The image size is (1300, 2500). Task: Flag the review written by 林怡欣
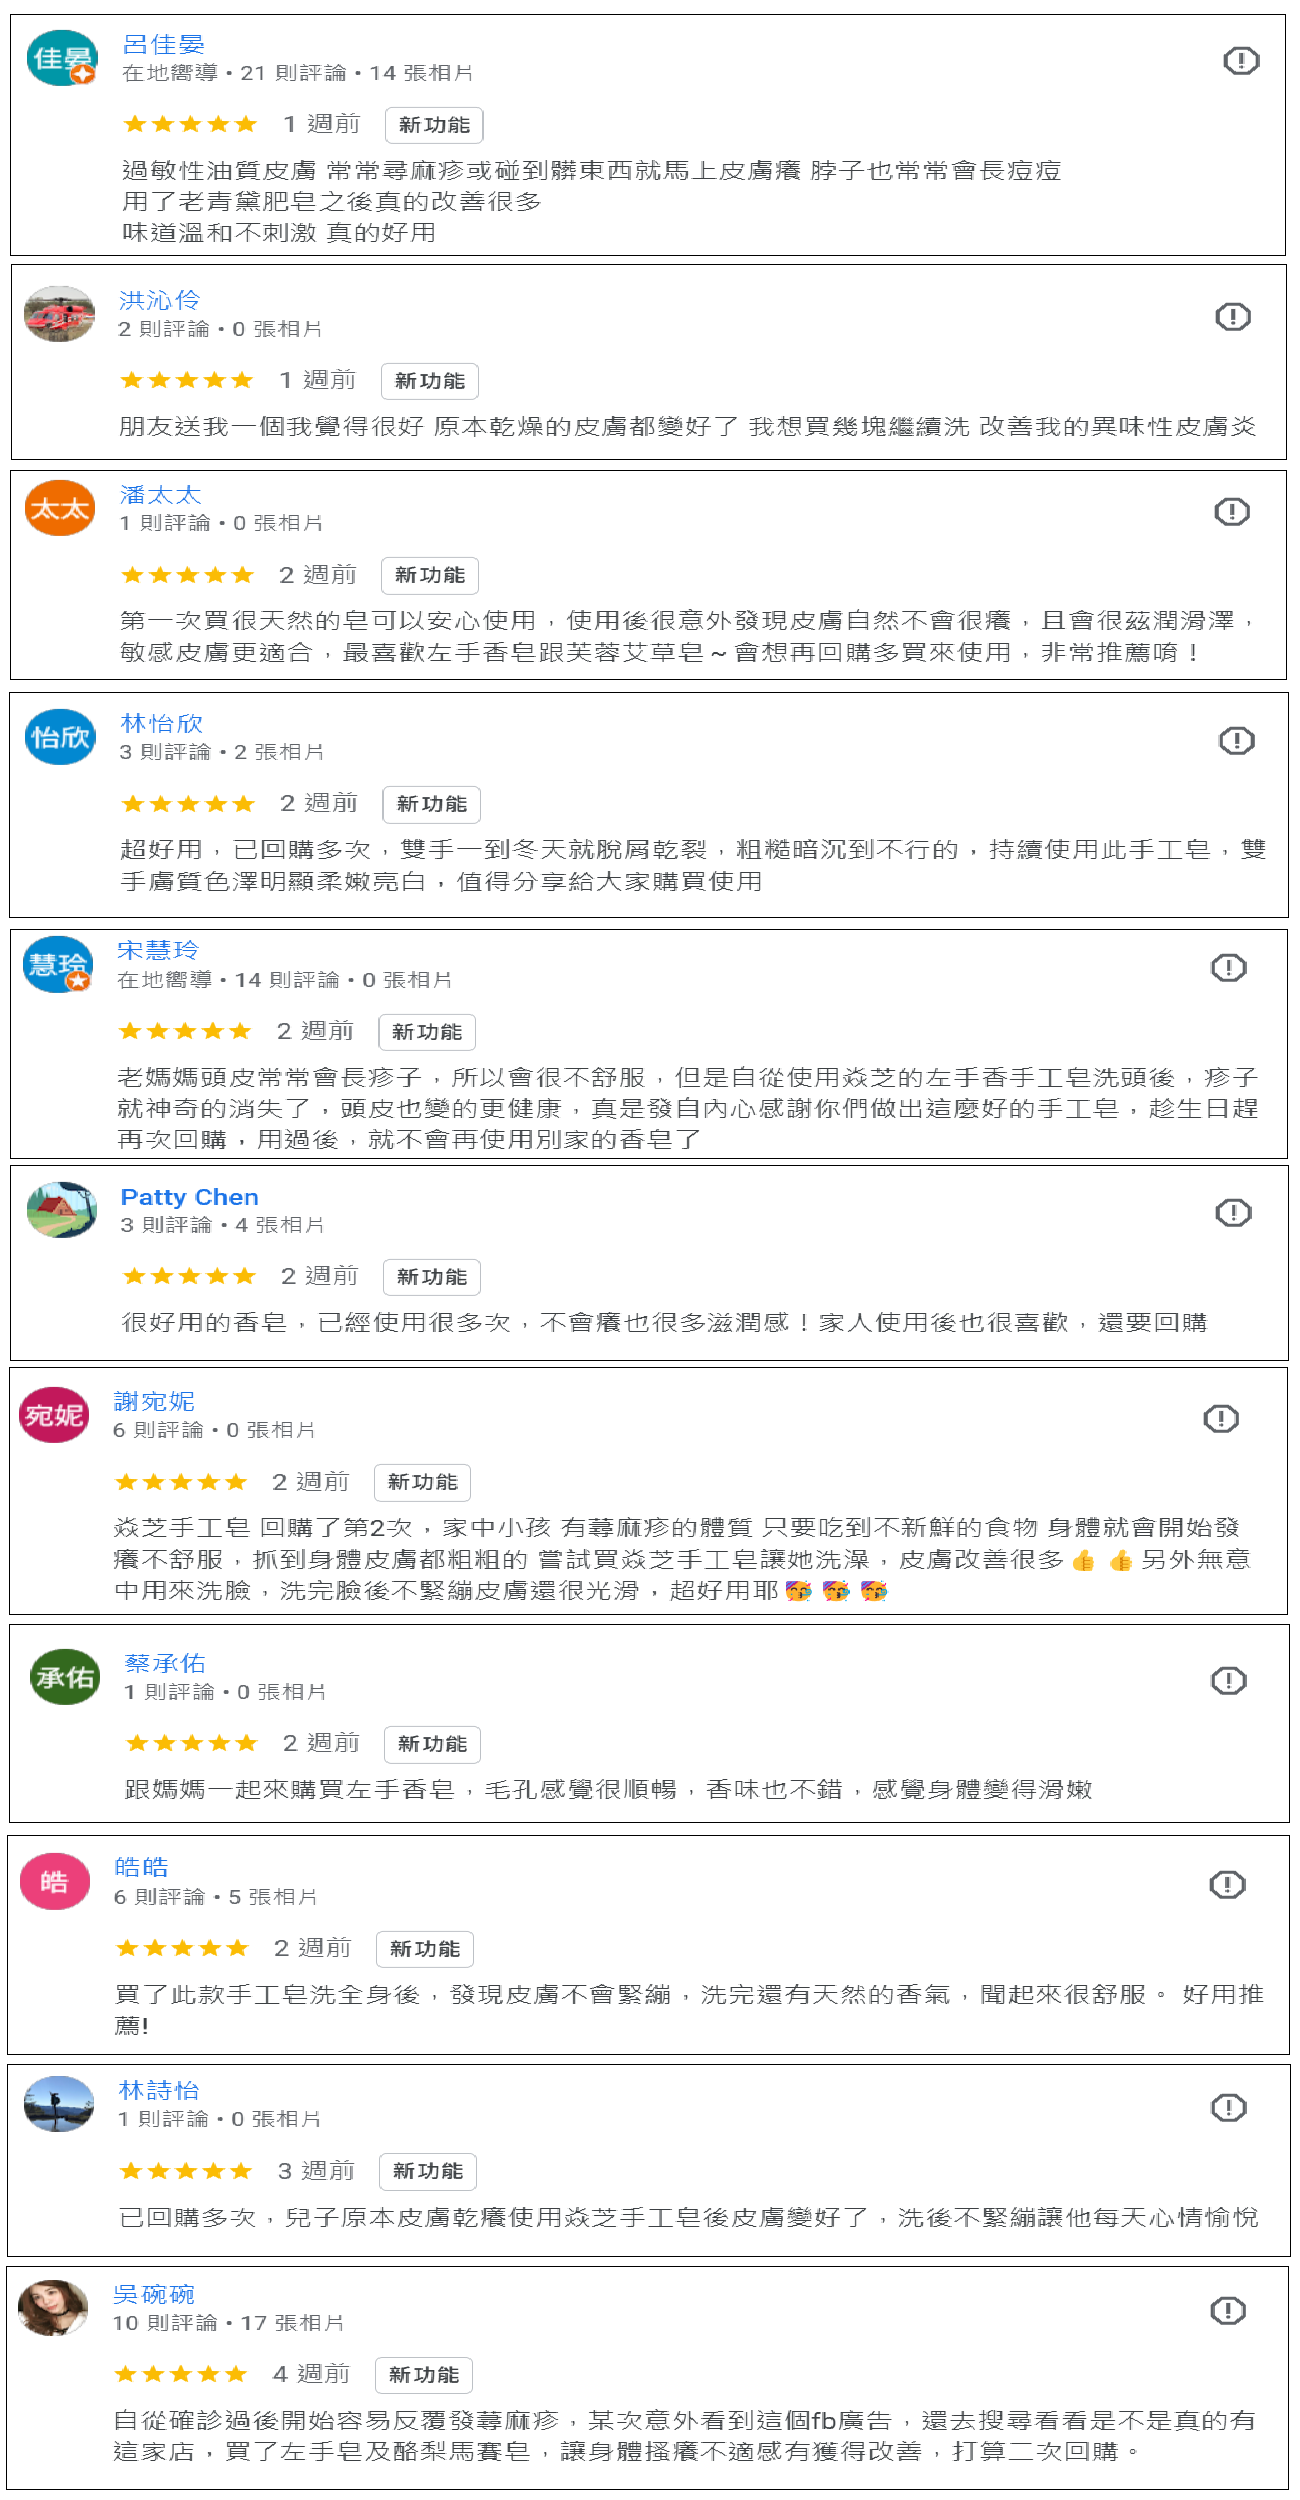1237,741
